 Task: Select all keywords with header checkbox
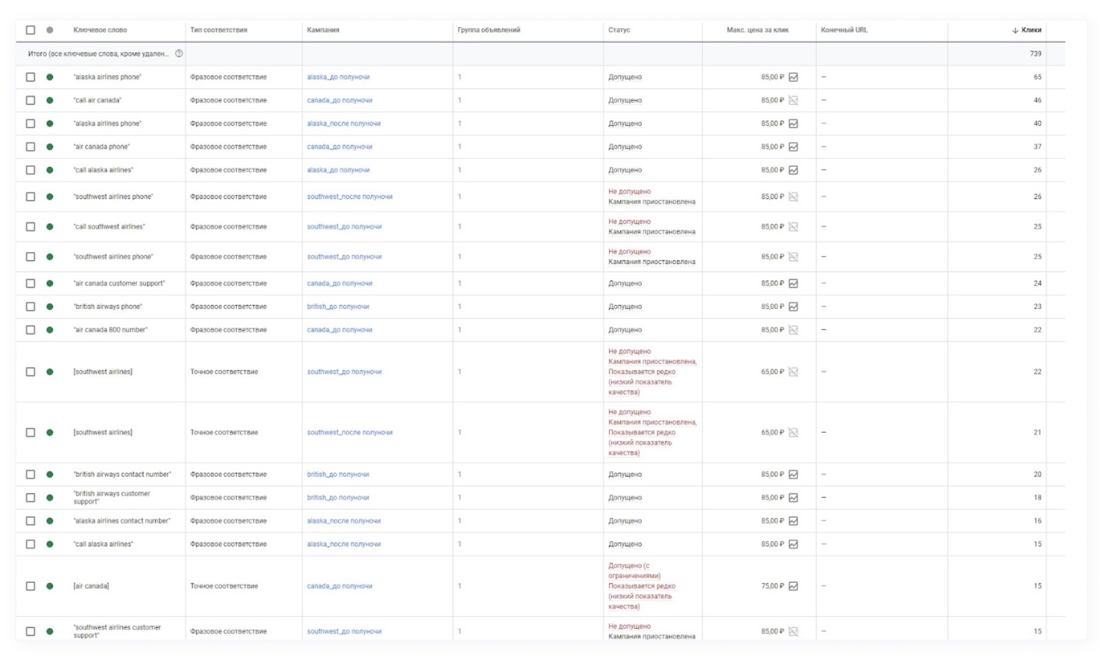point(30,30)
